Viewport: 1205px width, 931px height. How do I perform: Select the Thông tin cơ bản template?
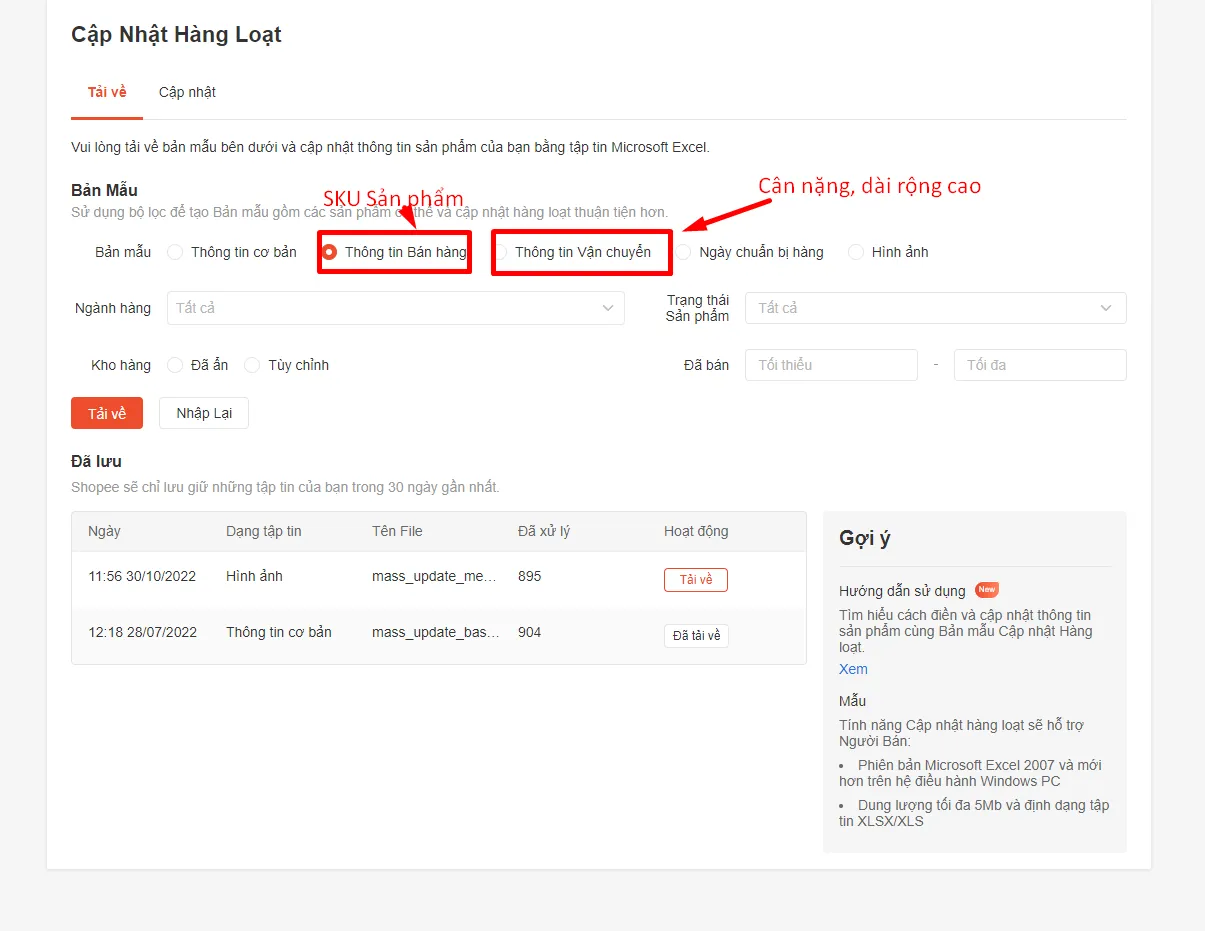pos(232,252)
